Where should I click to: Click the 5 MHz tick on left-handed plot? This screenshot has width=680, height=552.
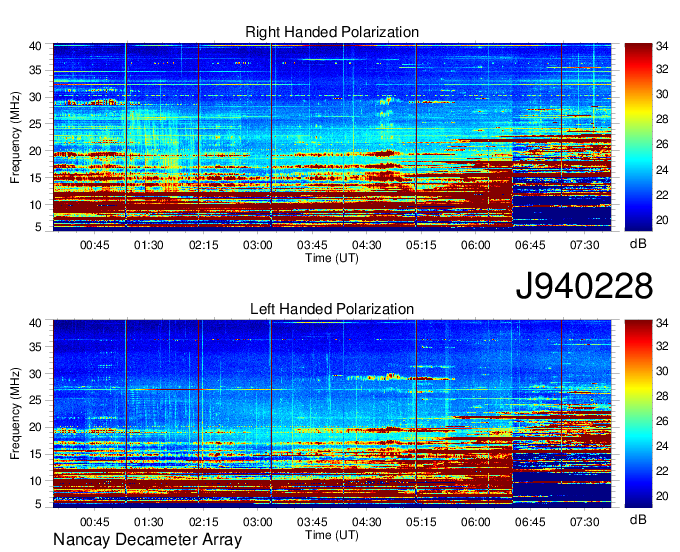(x=39, y=503)
